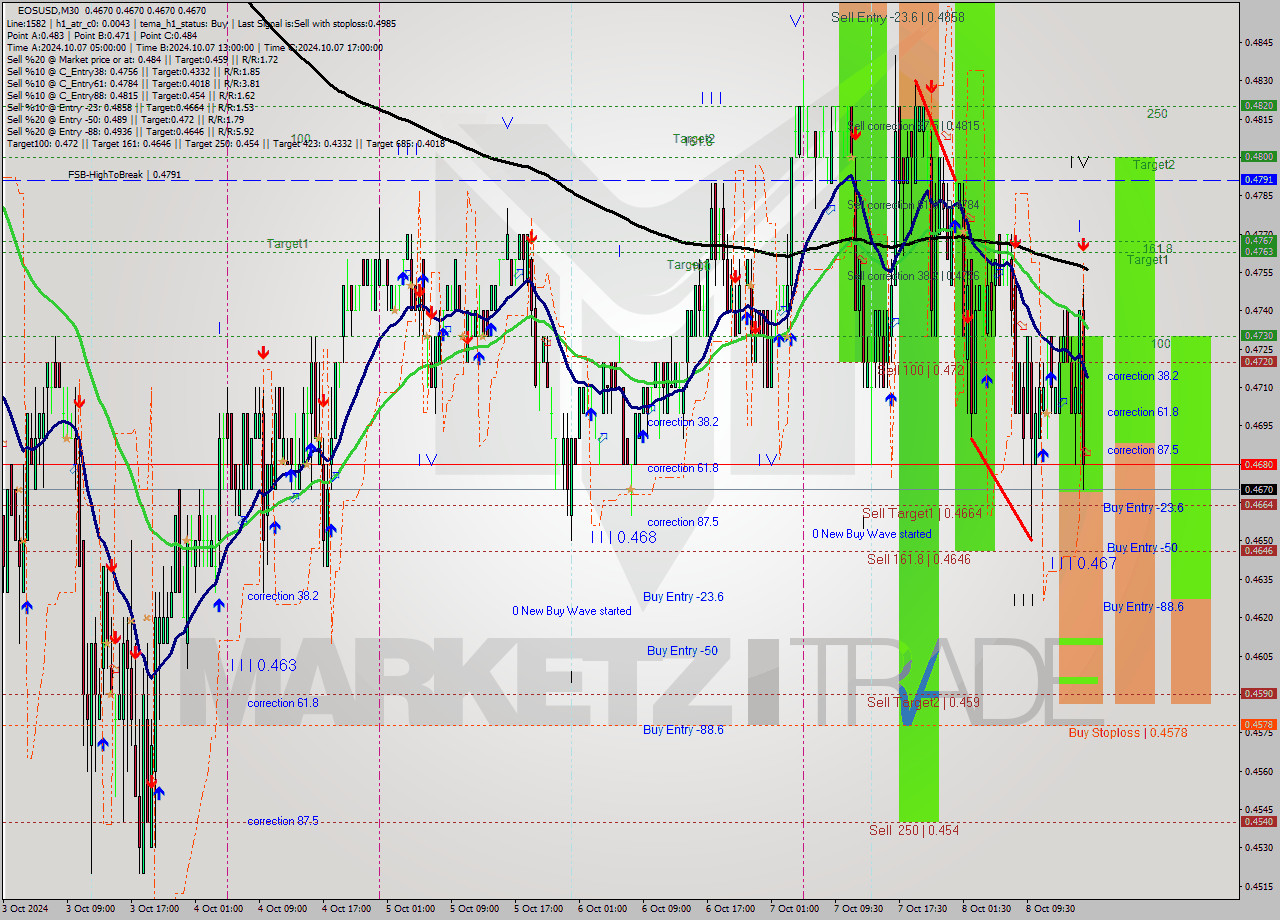The height and width of the screenshot is (920, 1280).
Task: Click the 0.4578 orange price tag
Action: [x=1258, y=724]
